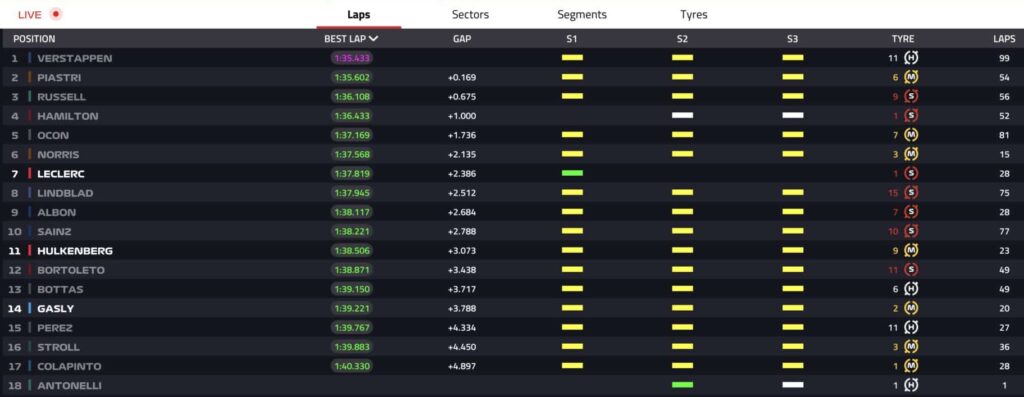The image size is (1024, 397).
Task: Click Perez's gap value +4.334
Action: point(462,328)
